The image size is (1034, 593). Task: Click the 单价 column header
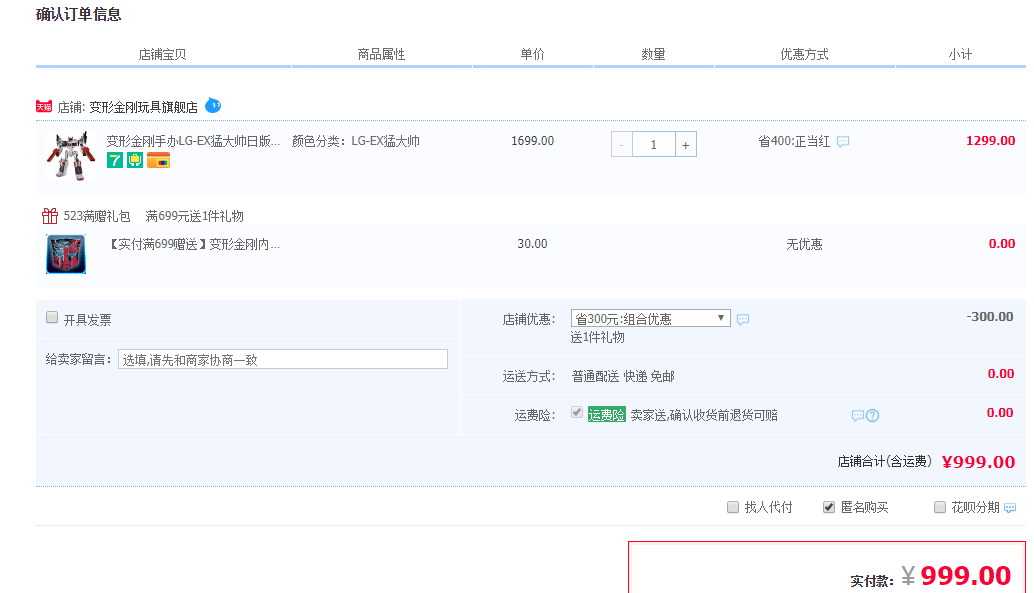click(532, 54)
